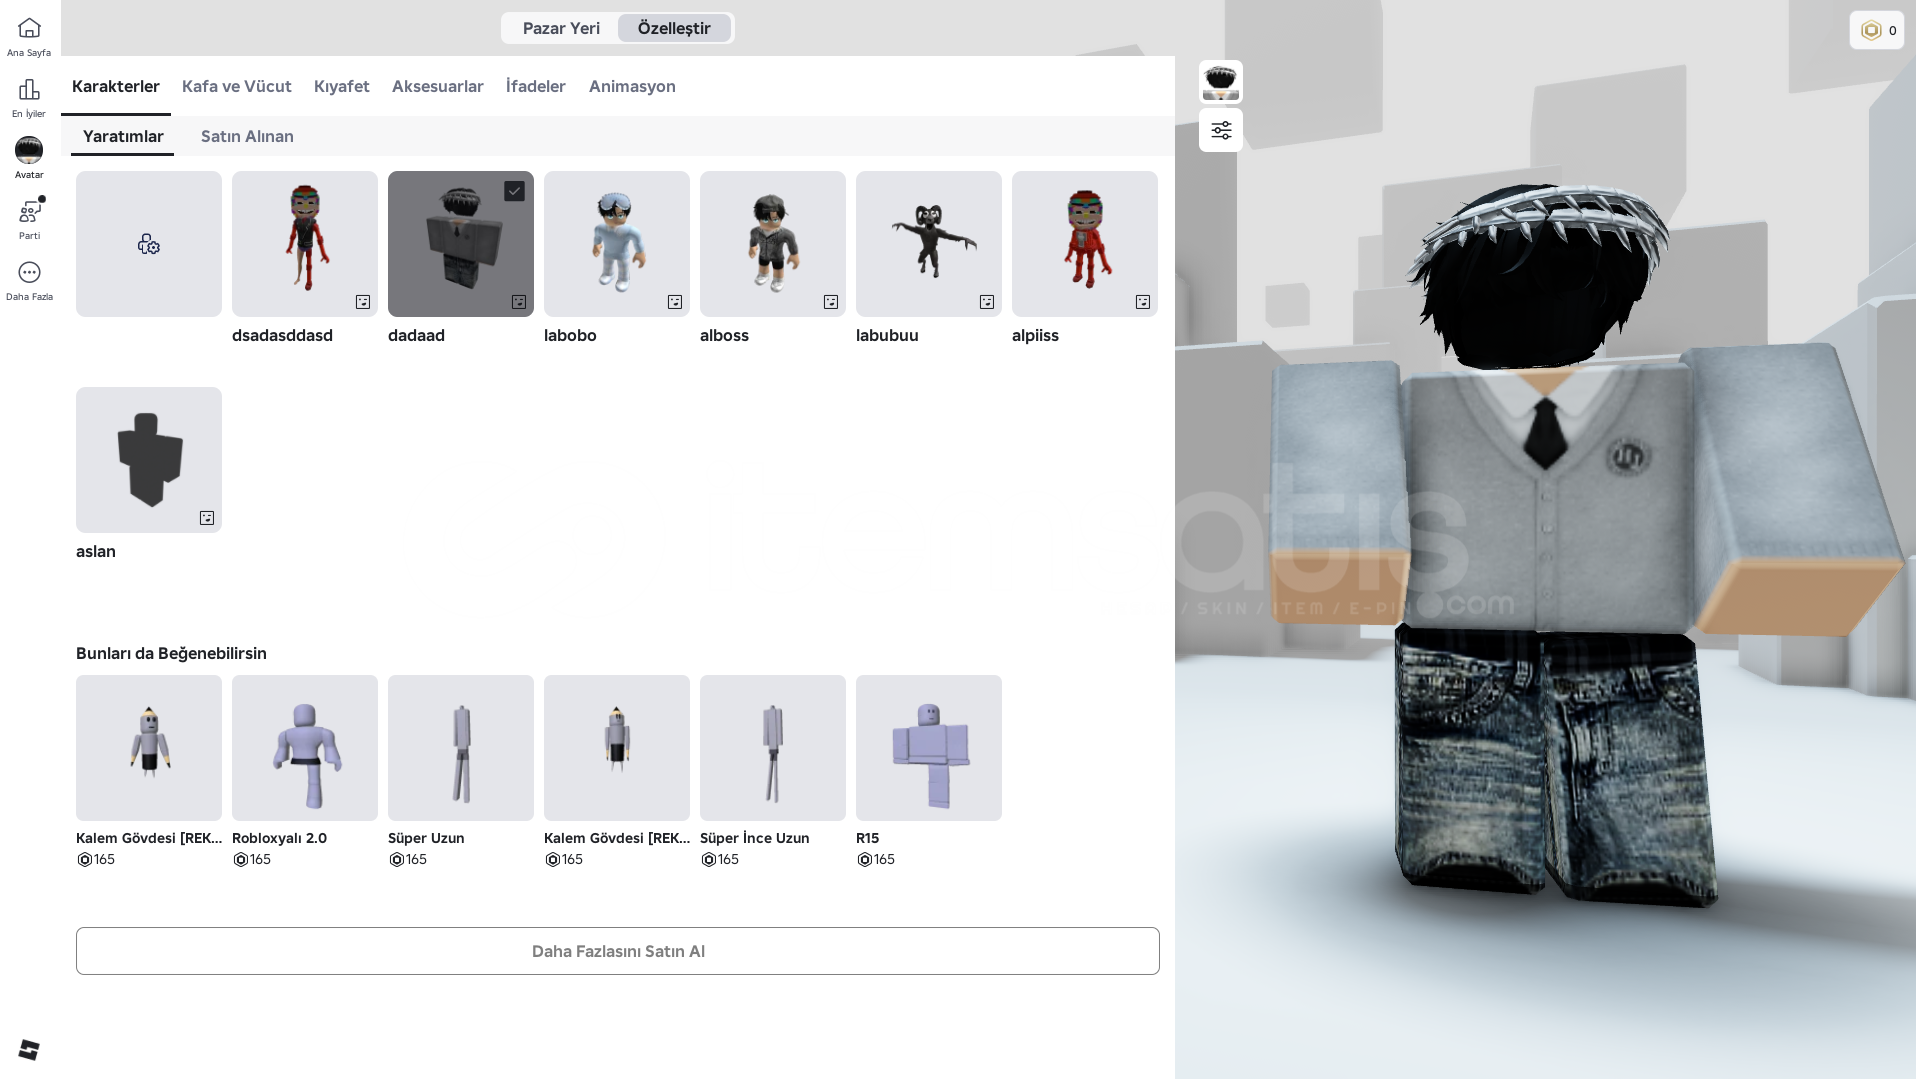Select Satın Alınan sub-tab
The image size is (1916, 1079).
point(247,136)
